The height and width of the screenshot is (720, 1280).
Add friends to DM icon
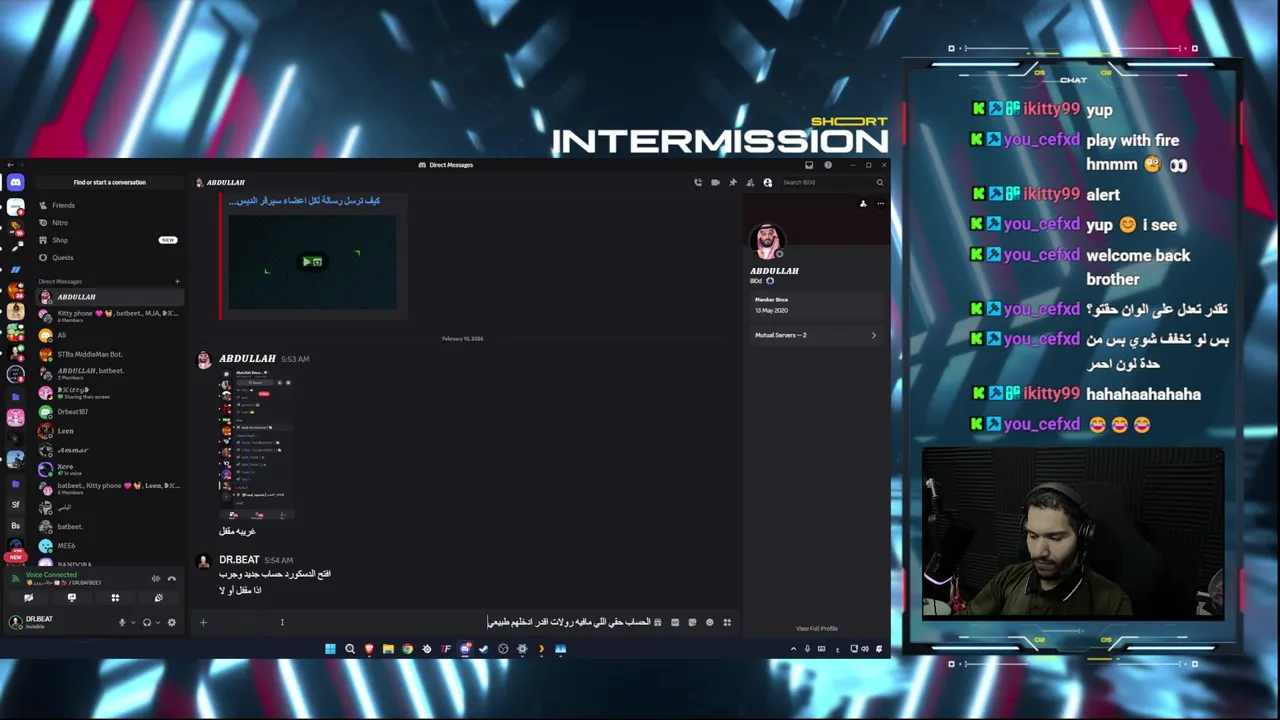coord(750,182)
